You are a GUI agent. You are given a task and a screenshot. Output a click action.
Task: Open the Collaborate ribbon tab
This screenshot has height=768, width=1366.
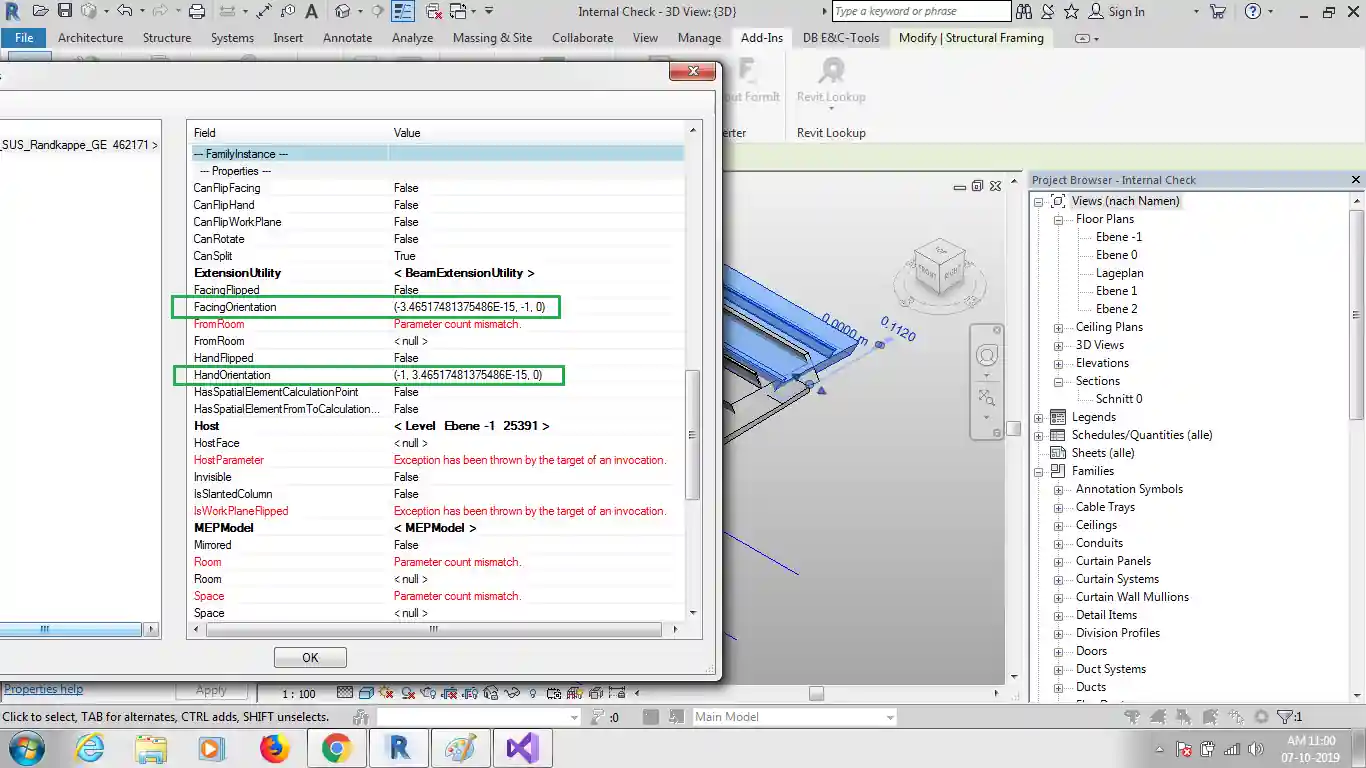pyautogui.click(x=582, y=37)
